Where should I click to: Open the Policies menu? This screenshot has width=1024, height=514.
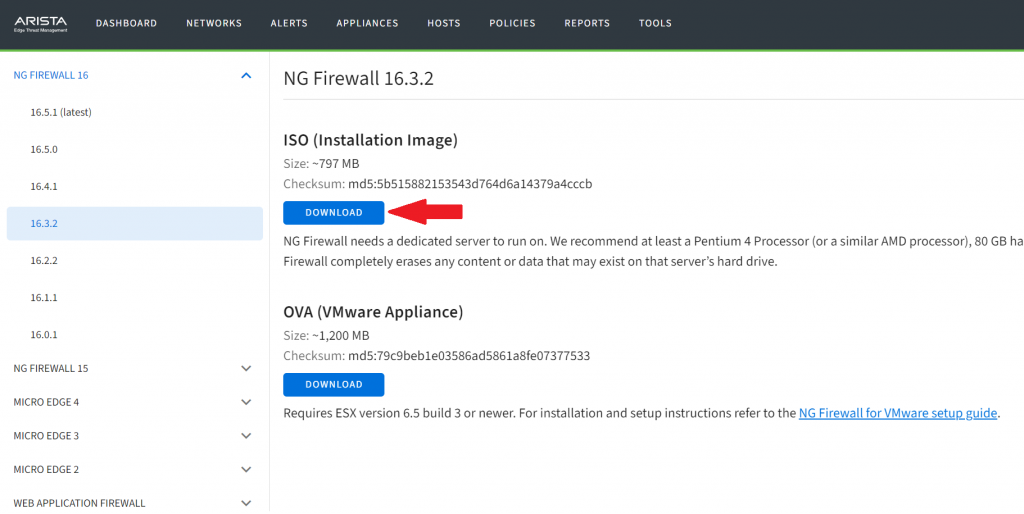pos(512,23)
